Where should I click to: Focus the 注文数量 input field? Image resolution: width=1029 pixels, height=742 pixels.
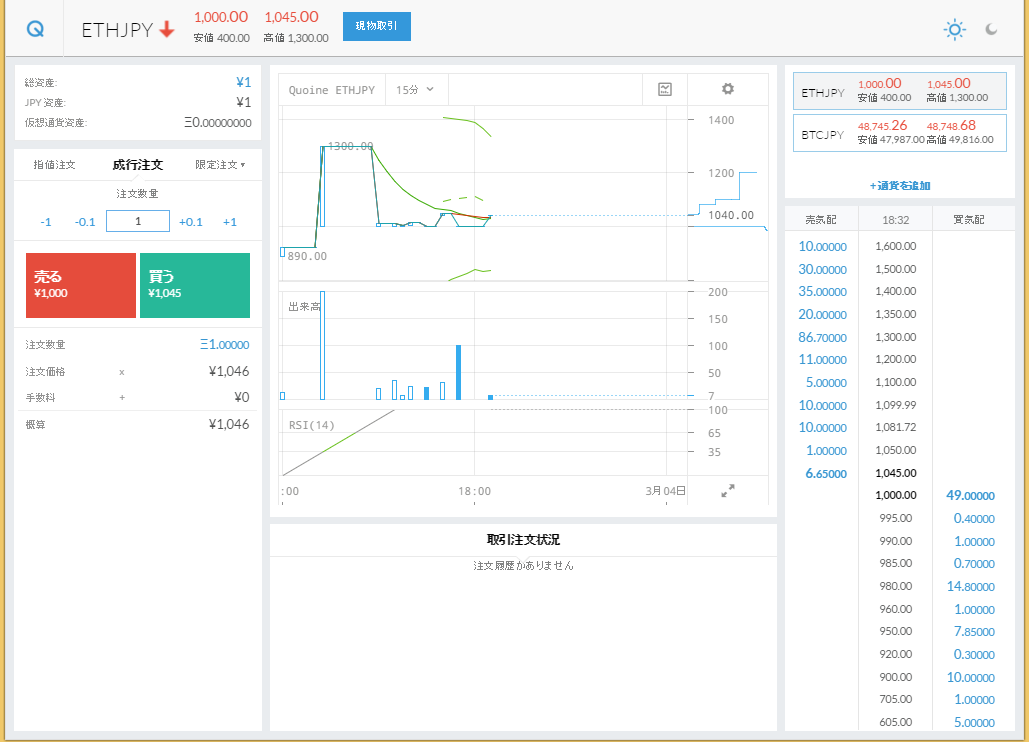(138, 221)
